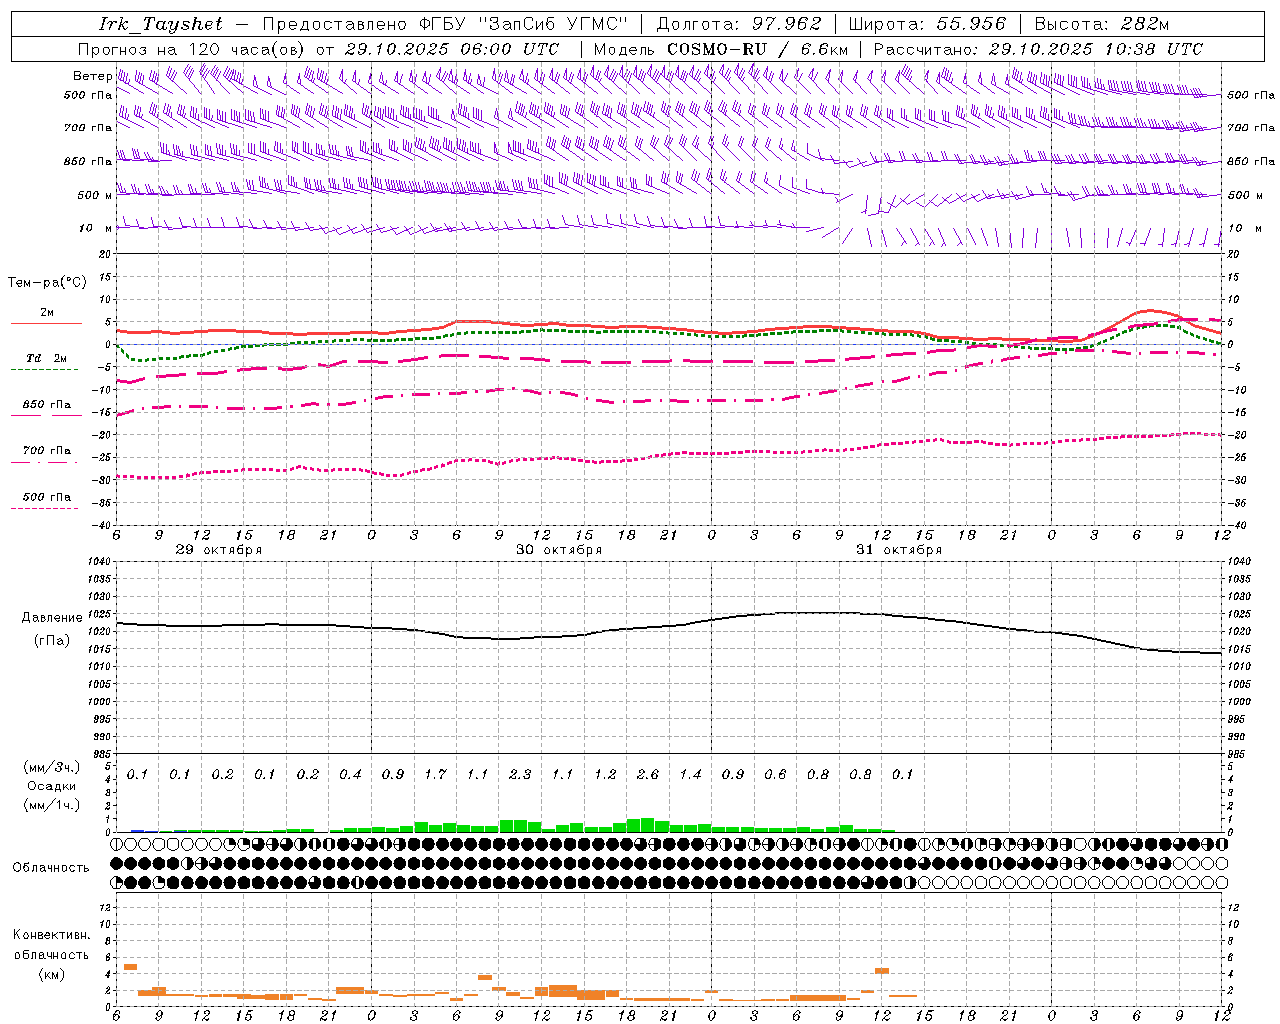The image size is (1280, 1024).
Task: Click the 0.4 precipitation value
Action: [x=350, y=775]
